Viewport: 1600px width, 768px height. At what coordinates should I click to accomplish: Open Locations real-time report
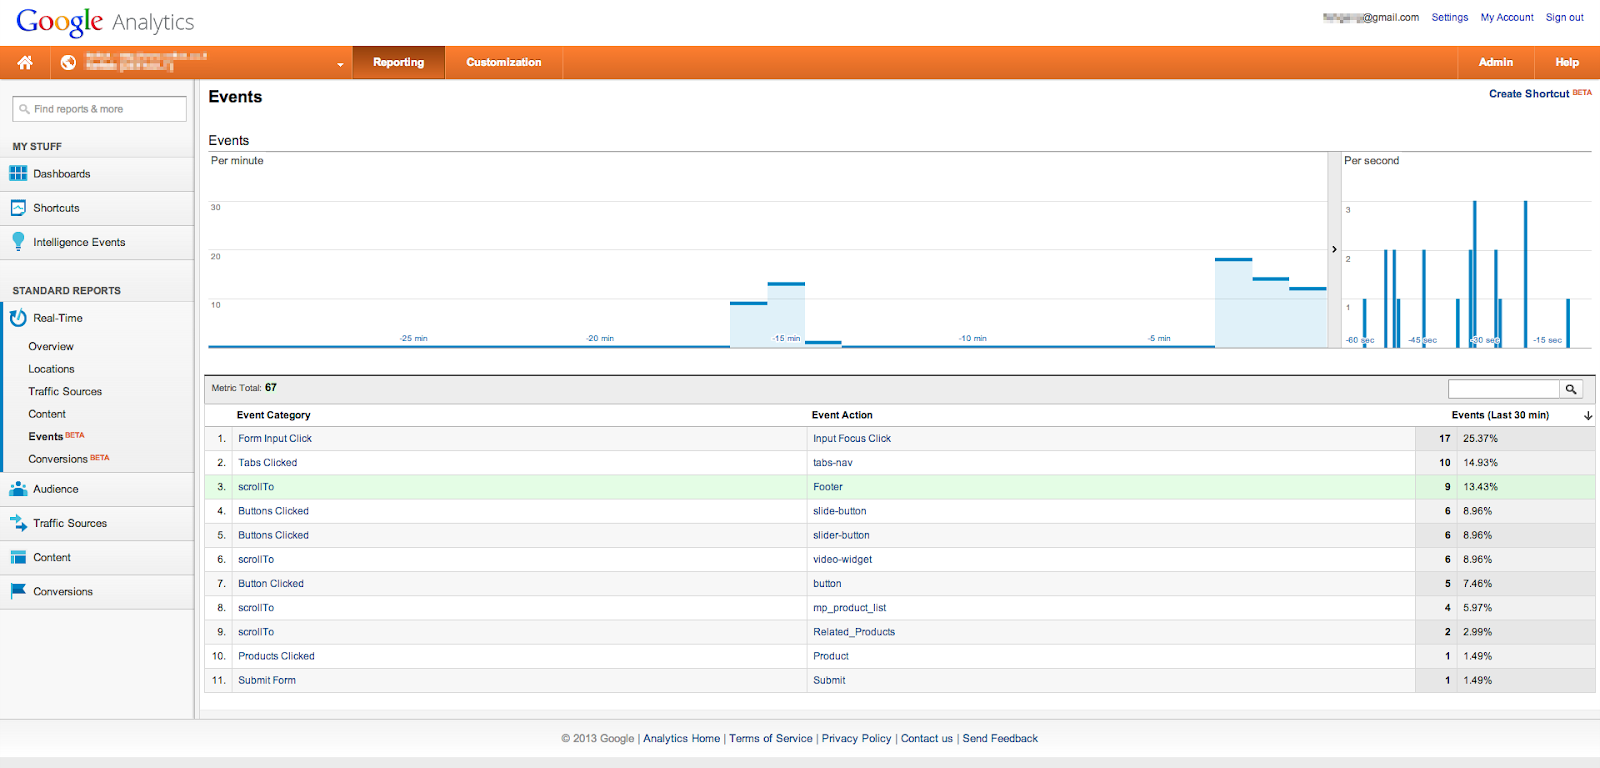point(51,369)
